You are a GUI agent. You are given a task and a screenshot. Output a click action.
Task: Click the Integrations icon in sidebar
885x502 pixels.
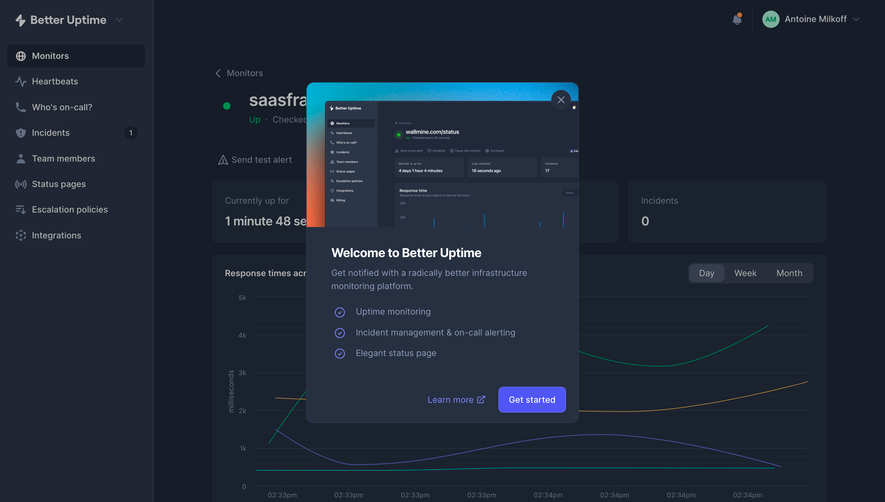(x=21, y=235)
